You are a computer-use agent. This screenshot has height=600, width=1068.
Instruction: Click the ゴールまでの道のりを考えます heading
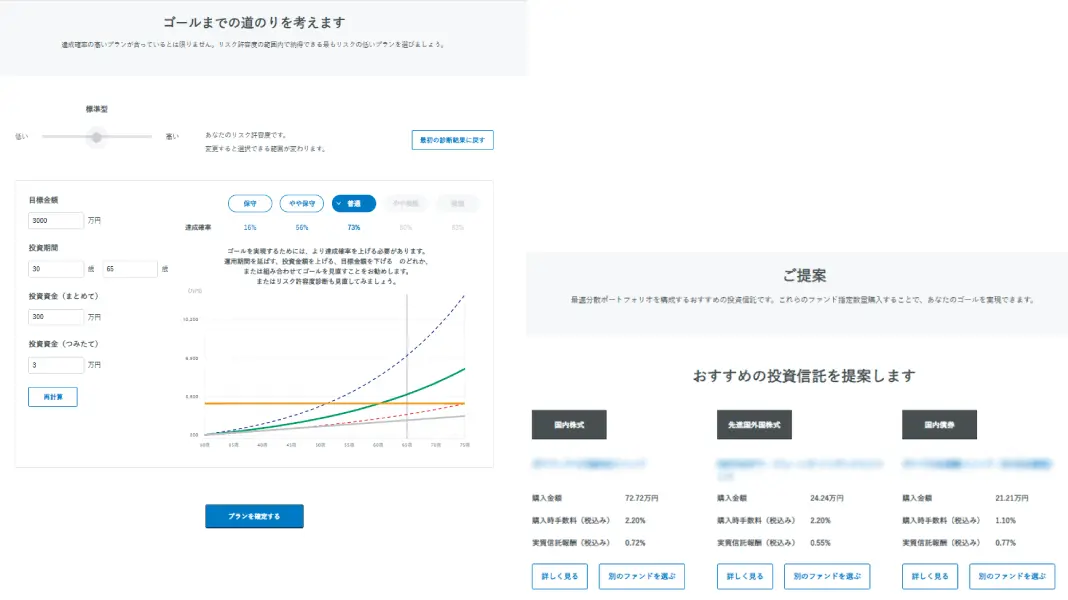(x=254, y=22)
